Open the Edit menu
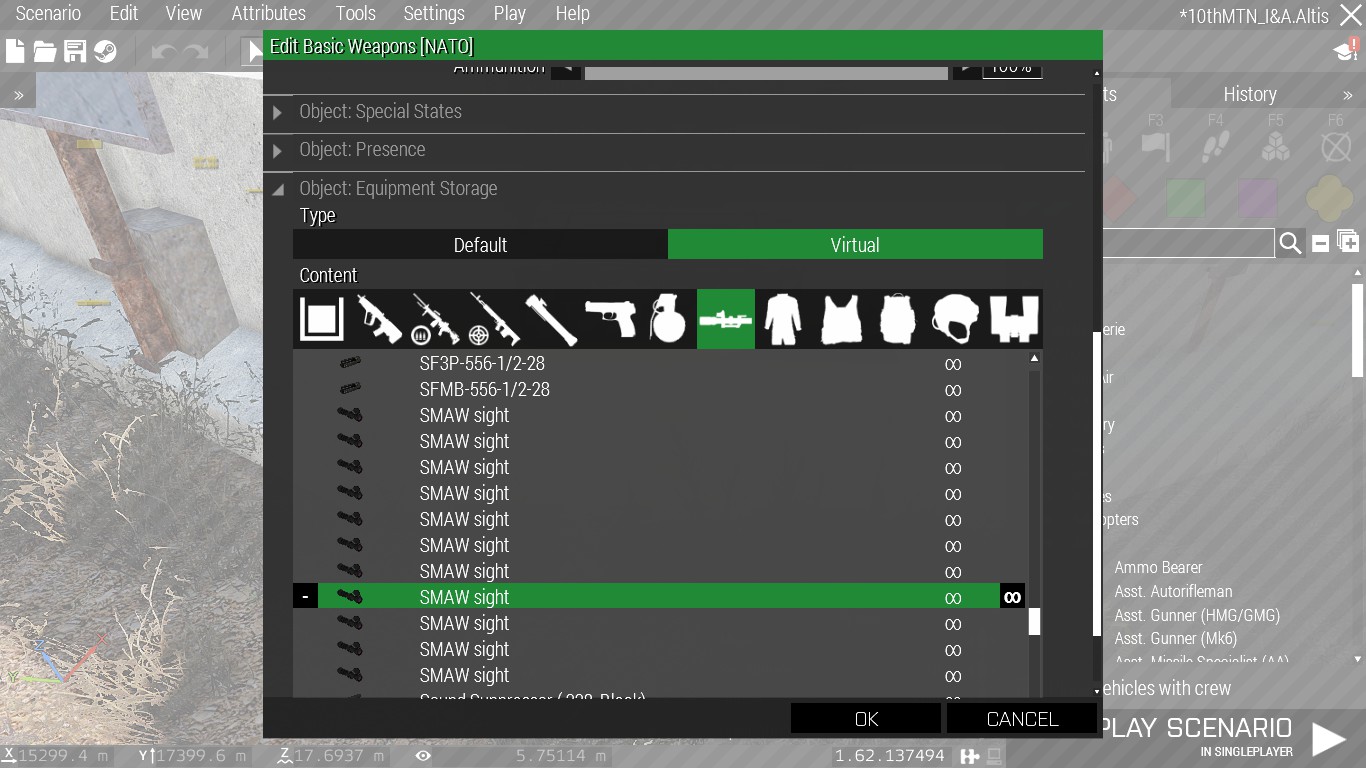The image size is (1366, 768). pos(124,14)
